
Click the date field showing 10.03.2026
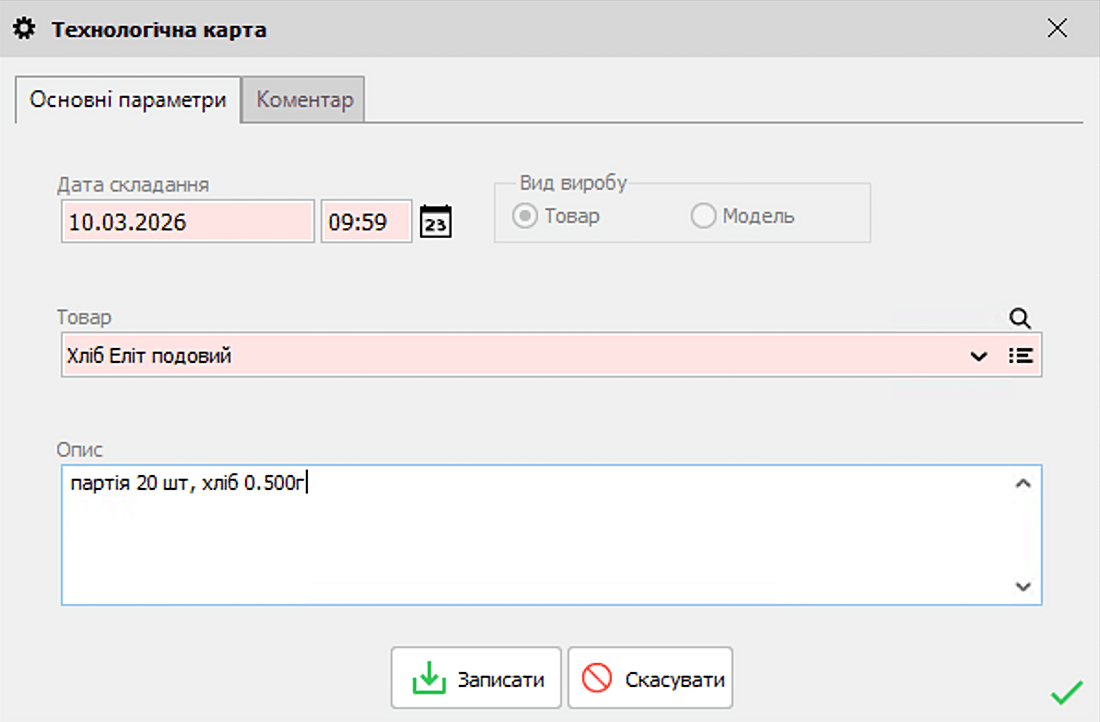click(187, 222)
